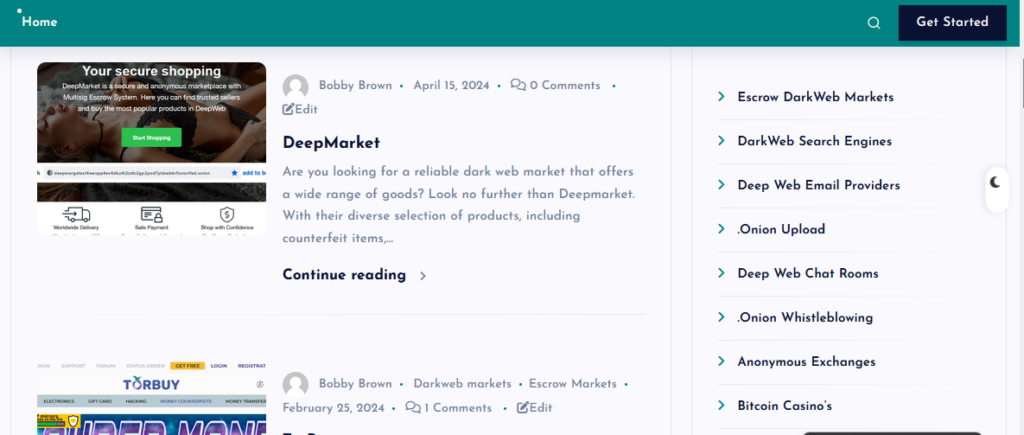Click the edit icon on the DeepMarket post
Image resolution: width=1024 pixels, height=435 pixels.
pos(288,109)
